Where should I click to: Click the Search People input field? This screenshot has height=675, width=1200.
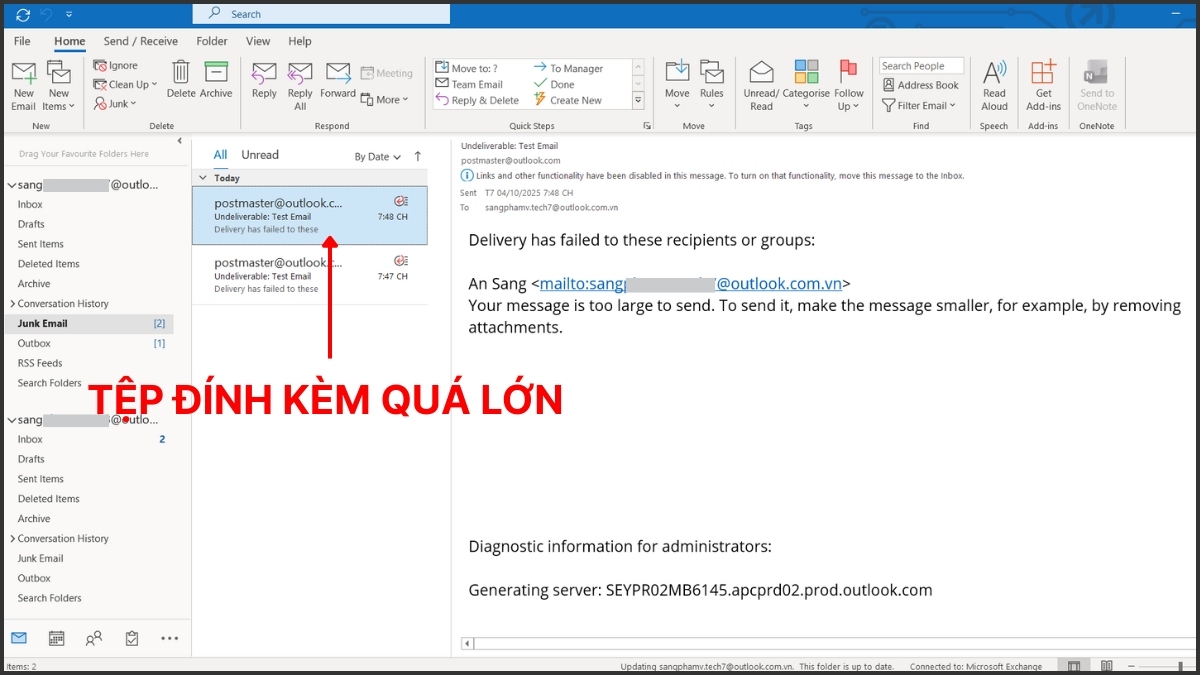coord(920,66)
